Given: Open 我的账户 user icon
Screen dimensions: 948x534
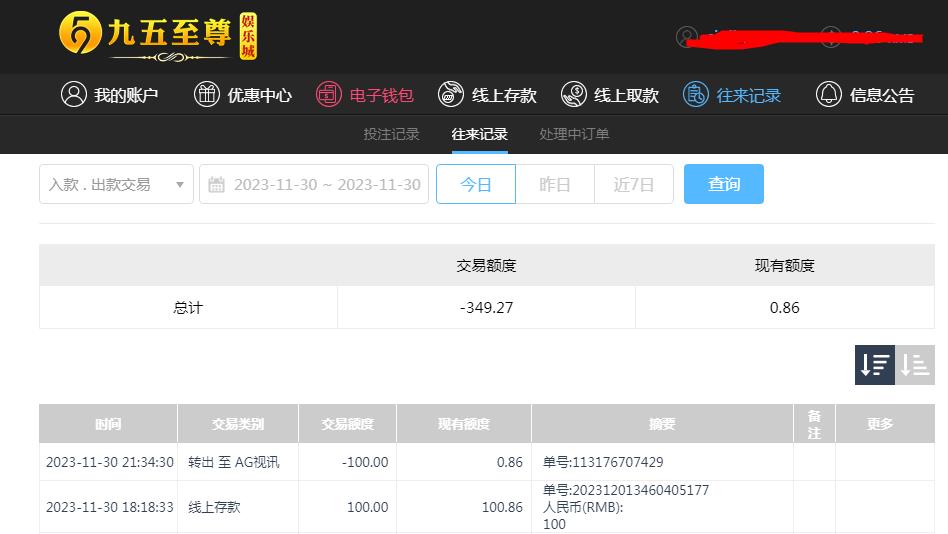Looking at the screenshot, I should pos(74,94).
